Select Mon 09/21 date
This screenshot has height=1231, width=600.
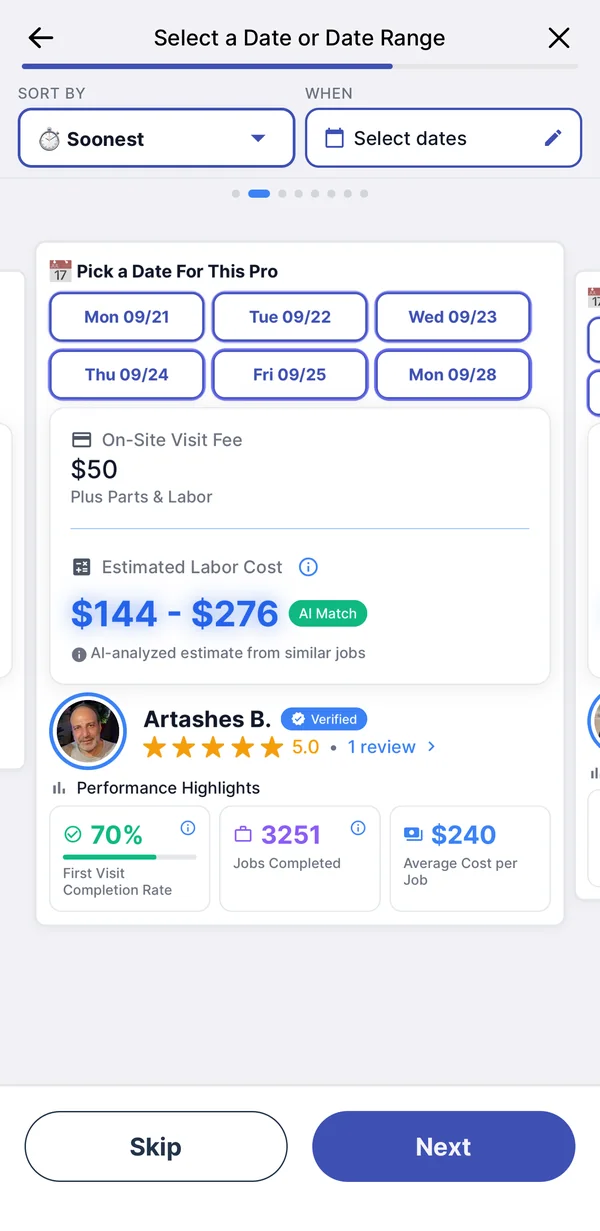tap(127, 317)
